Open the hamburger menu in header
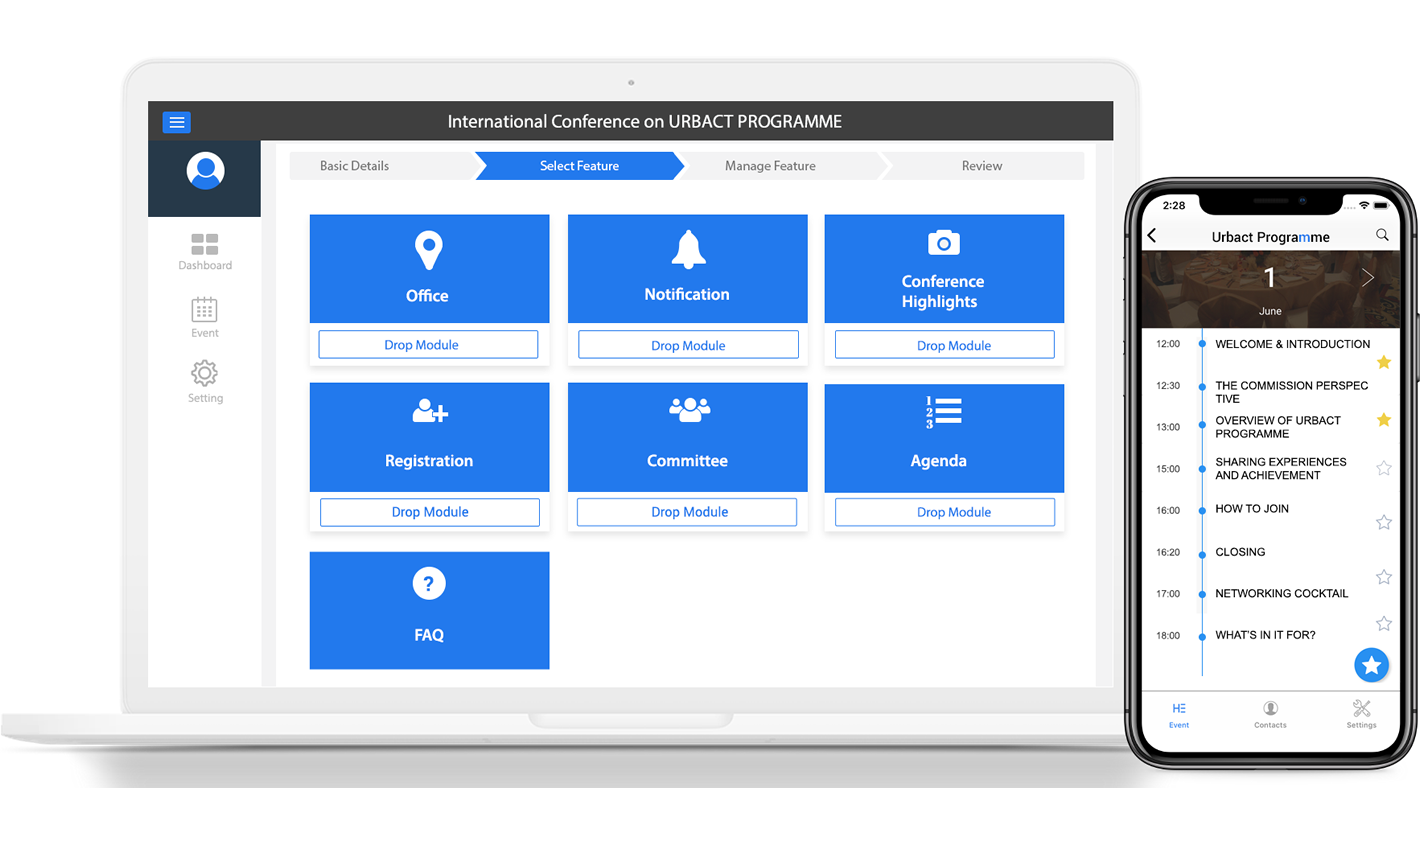This screenshot has height=843, width=1420. tap(176, 122)
